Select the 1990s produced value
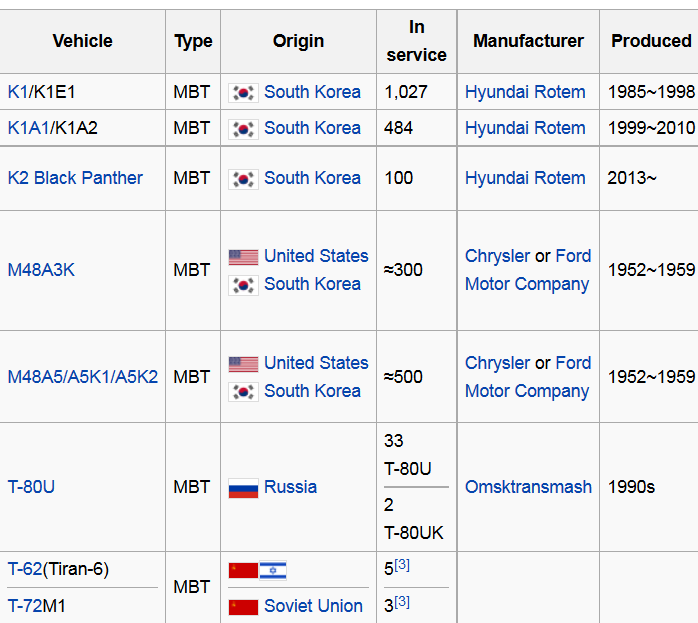Screen dimensions: 698x623 point(631,487)
